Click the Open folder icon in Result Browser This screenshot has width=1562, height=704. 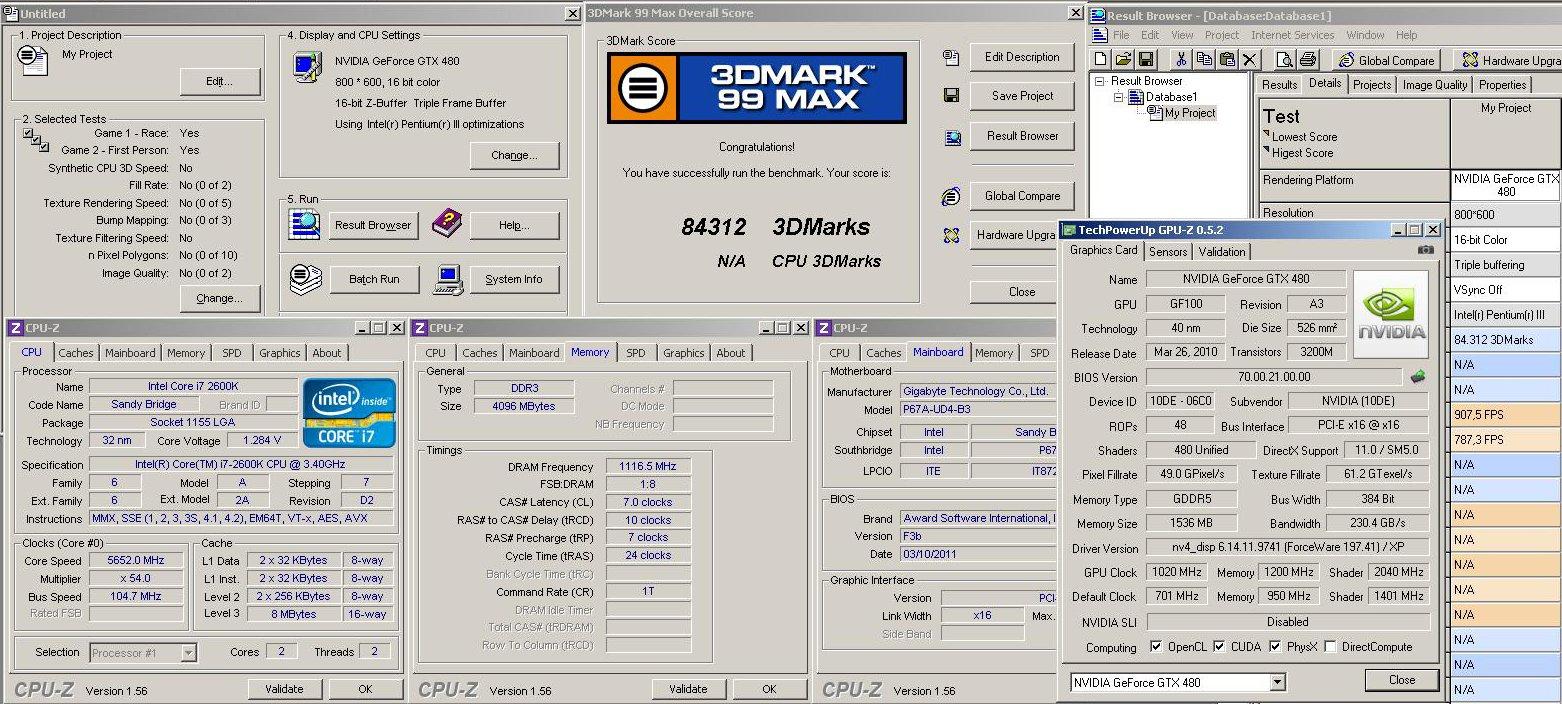click(x=1123, y=60)
